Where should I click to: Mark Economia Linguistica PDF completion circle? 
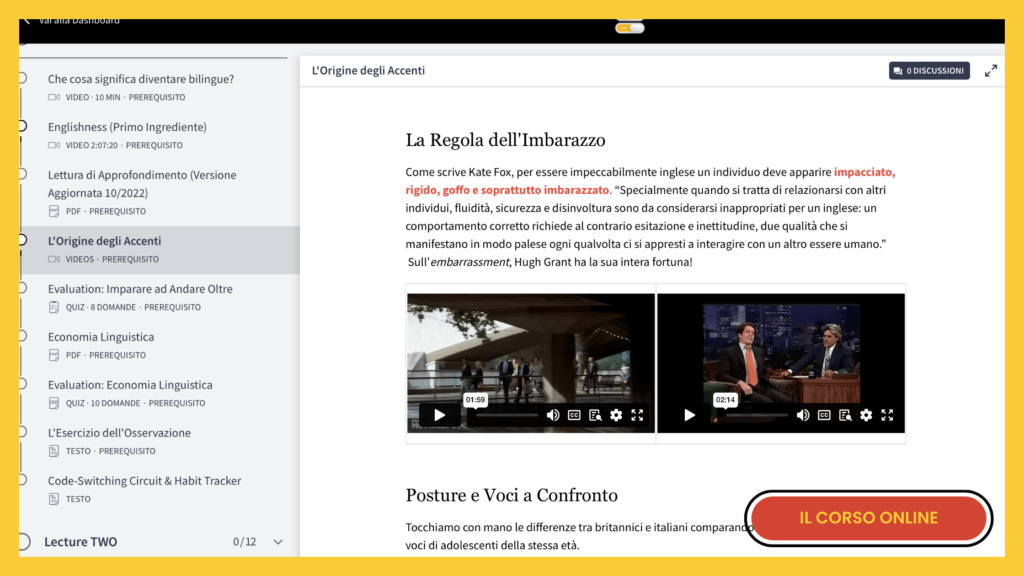(22, 336)
